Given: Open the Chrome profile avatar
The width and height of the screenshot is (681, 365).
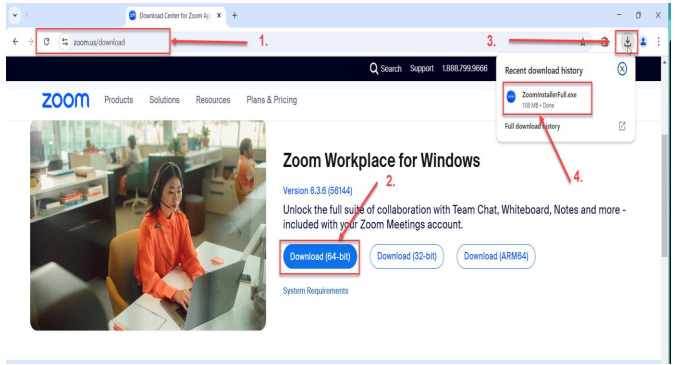Looking at the screenshot, I should [643, 42].
